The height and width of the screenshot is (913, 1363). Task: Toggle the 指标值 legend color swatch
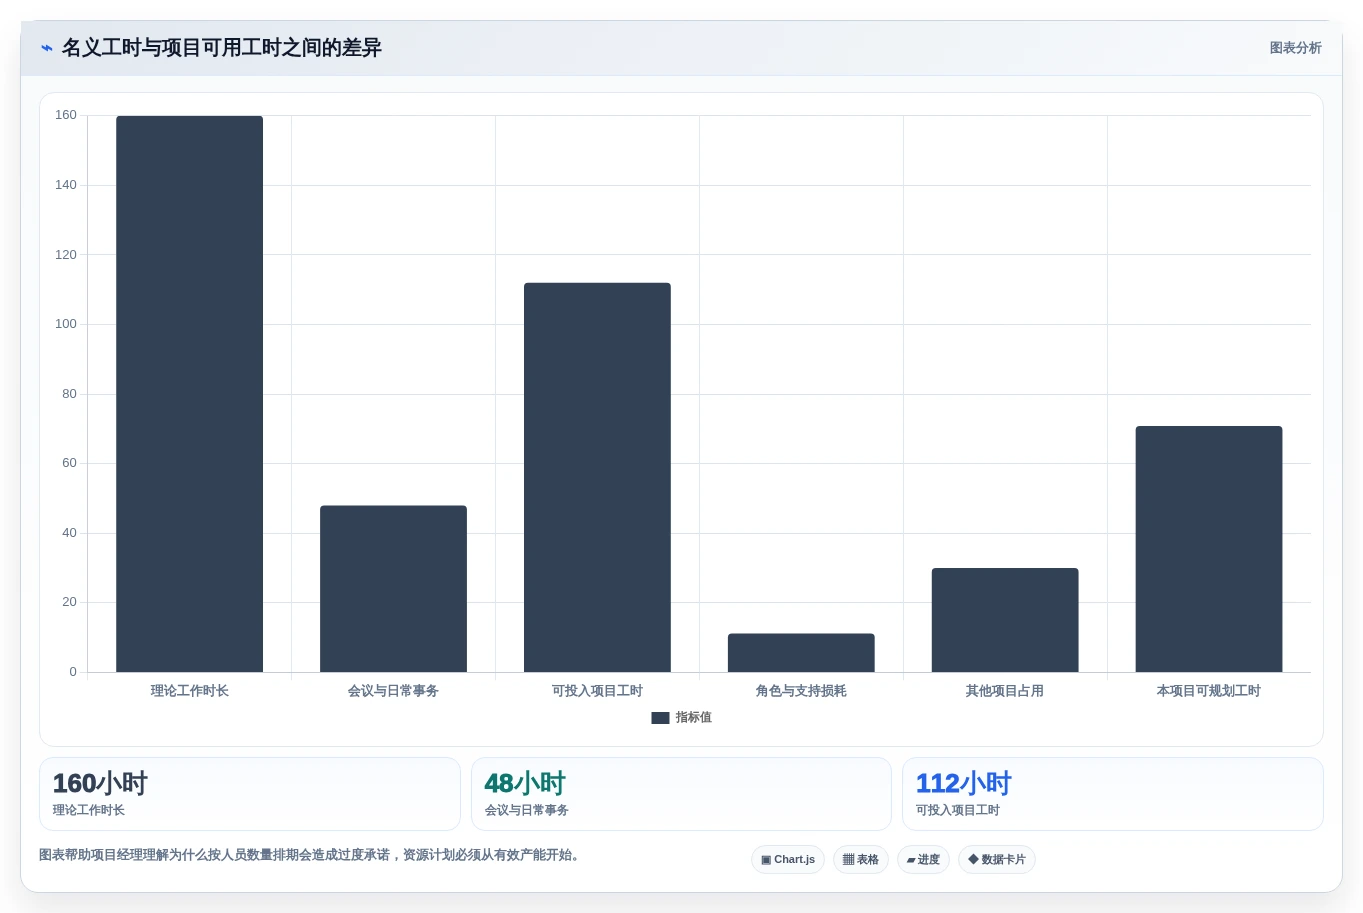[660, 718]
